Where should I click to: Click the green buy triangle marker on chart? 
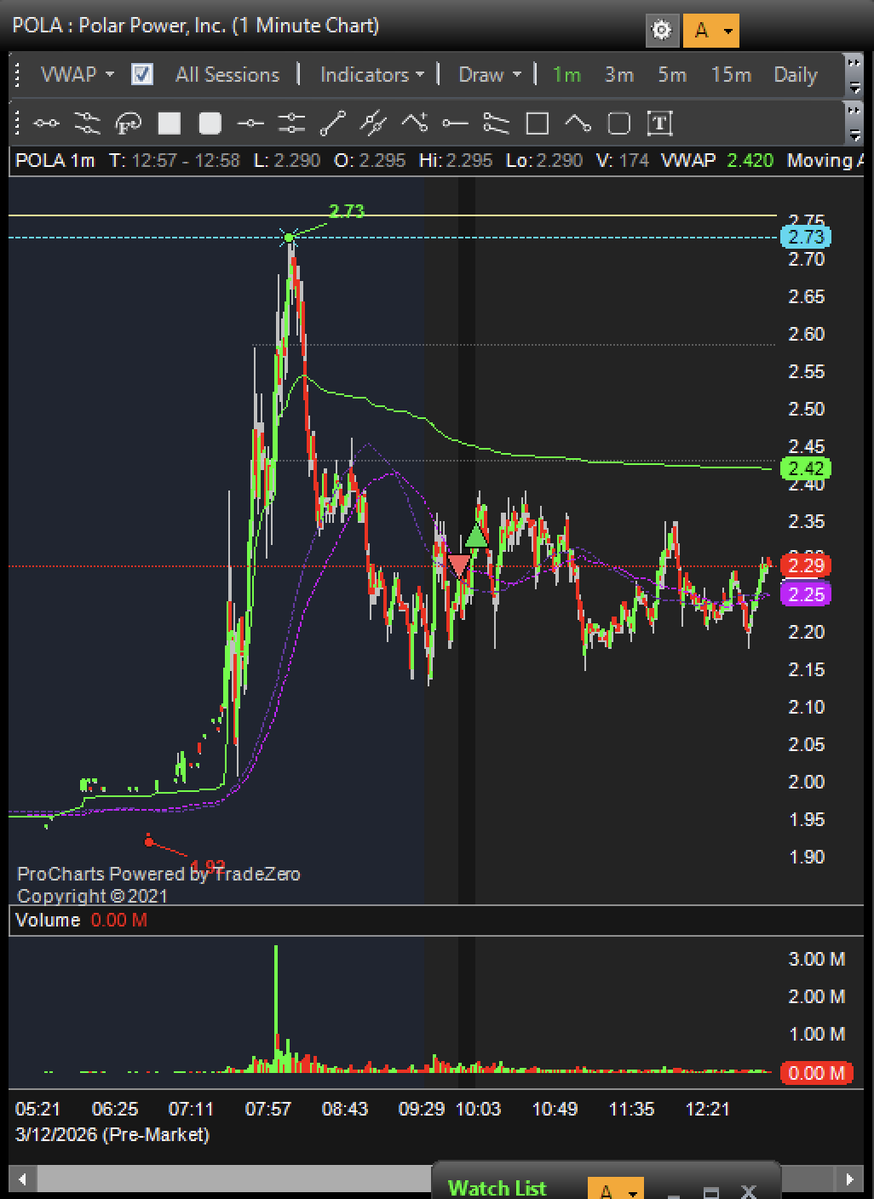(x=476, y=536)
